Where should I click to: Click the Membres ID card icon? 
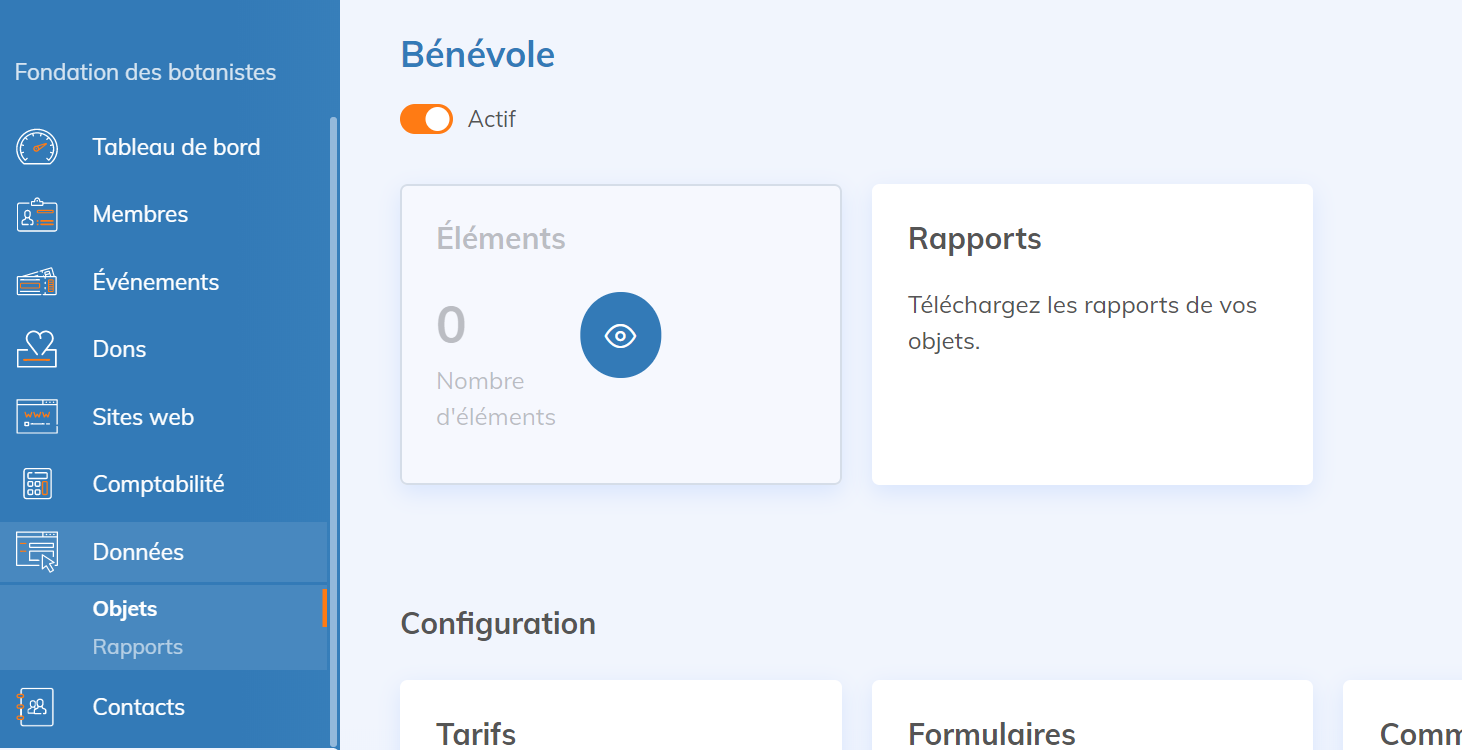(x=37, y=215)
